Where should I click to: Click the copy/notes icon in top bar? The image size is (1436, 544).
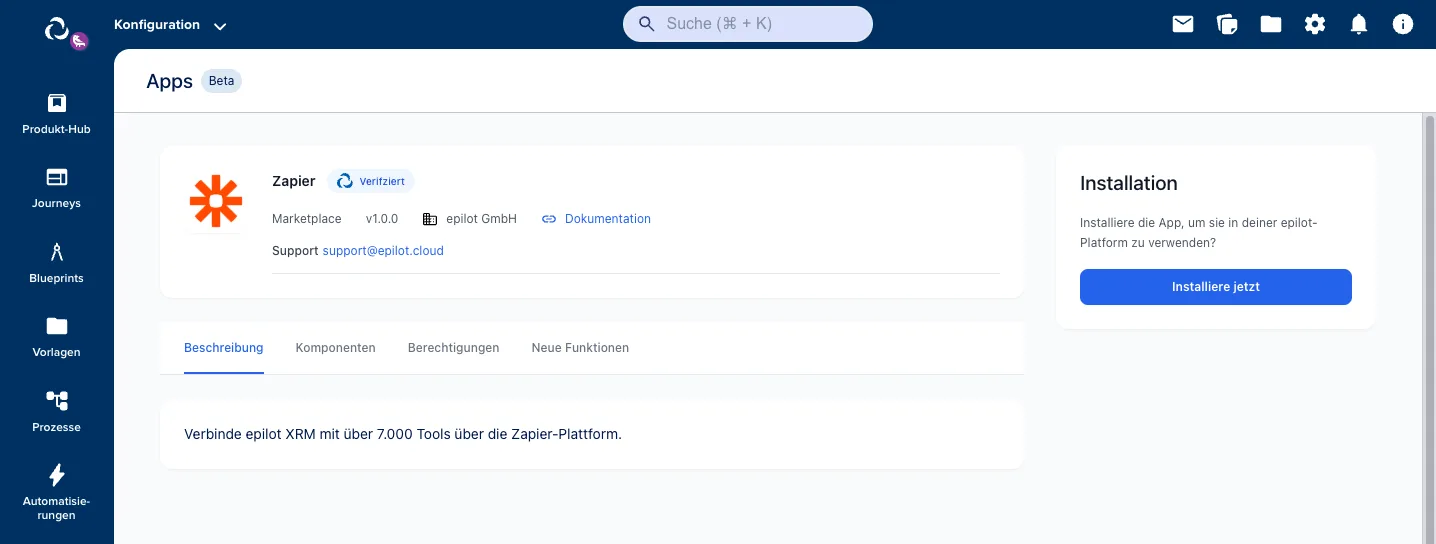click(x=1227, y=24)
